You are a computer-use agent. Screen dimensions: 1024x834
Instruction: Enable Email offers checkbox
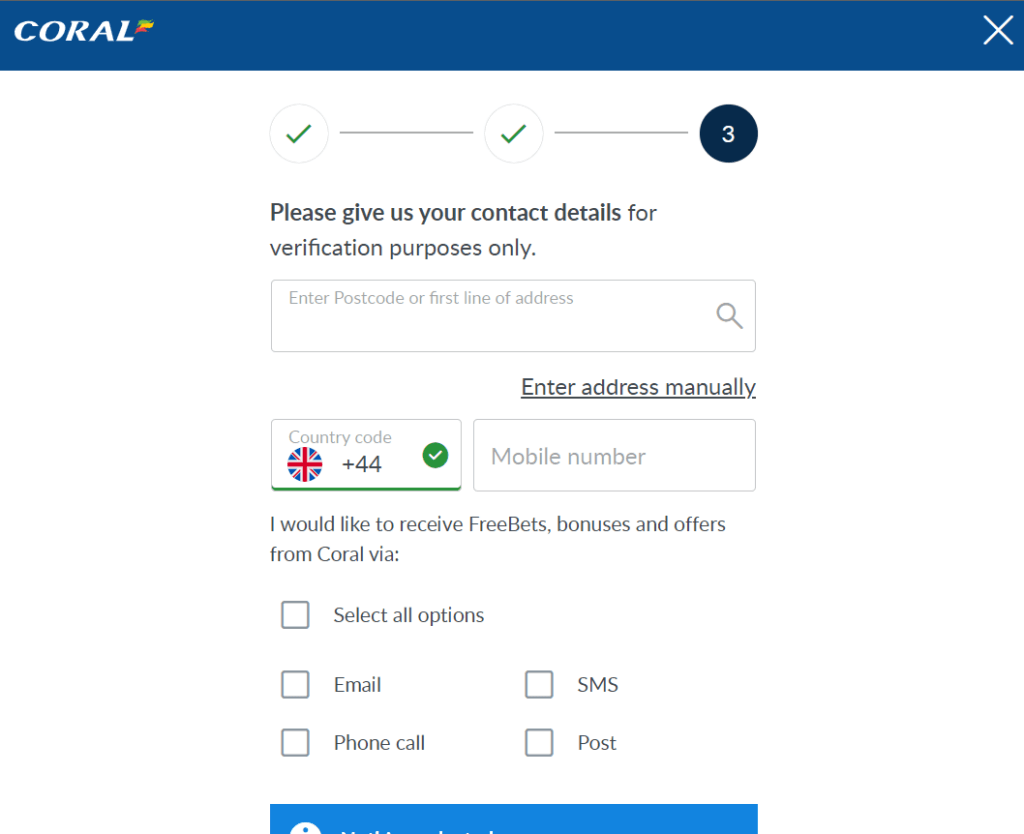(295, 685)
